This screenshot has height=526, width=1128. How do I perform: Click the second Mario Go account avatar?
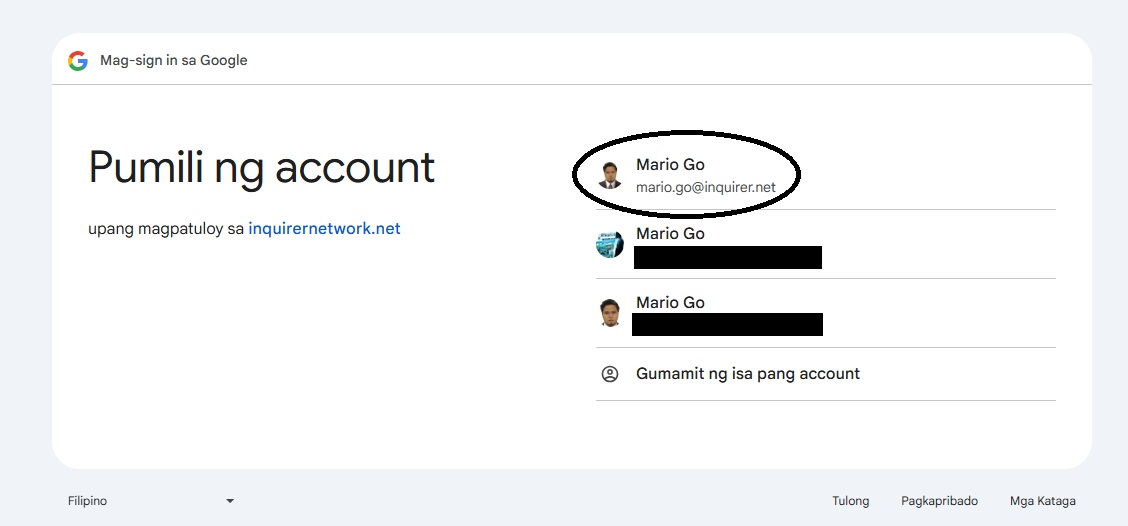pyautogui.click(x=609, y=244)
